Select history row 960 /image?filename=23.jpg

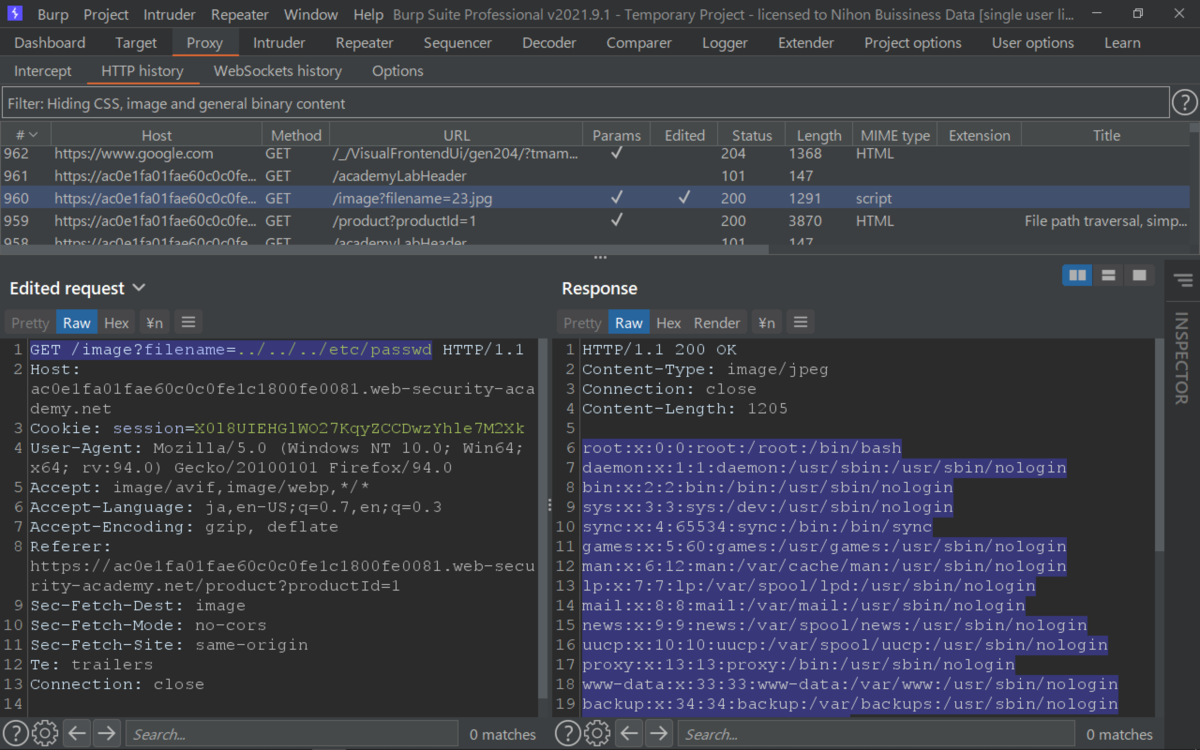pos(594,199)
